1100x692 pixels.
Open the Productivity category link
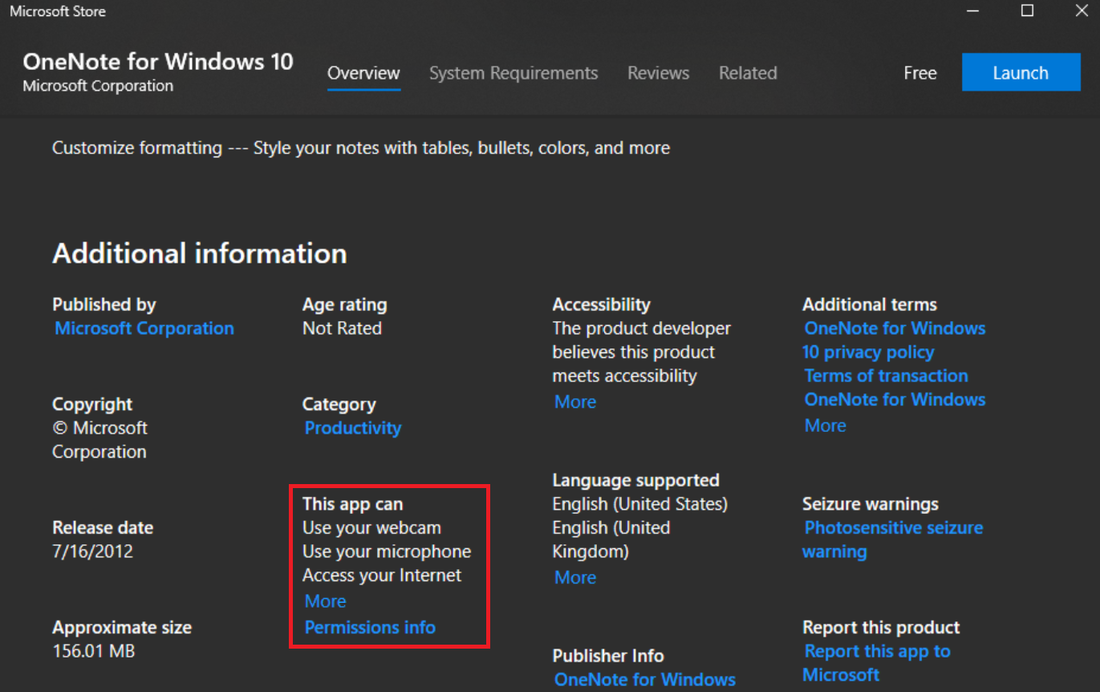pos(353,428)
